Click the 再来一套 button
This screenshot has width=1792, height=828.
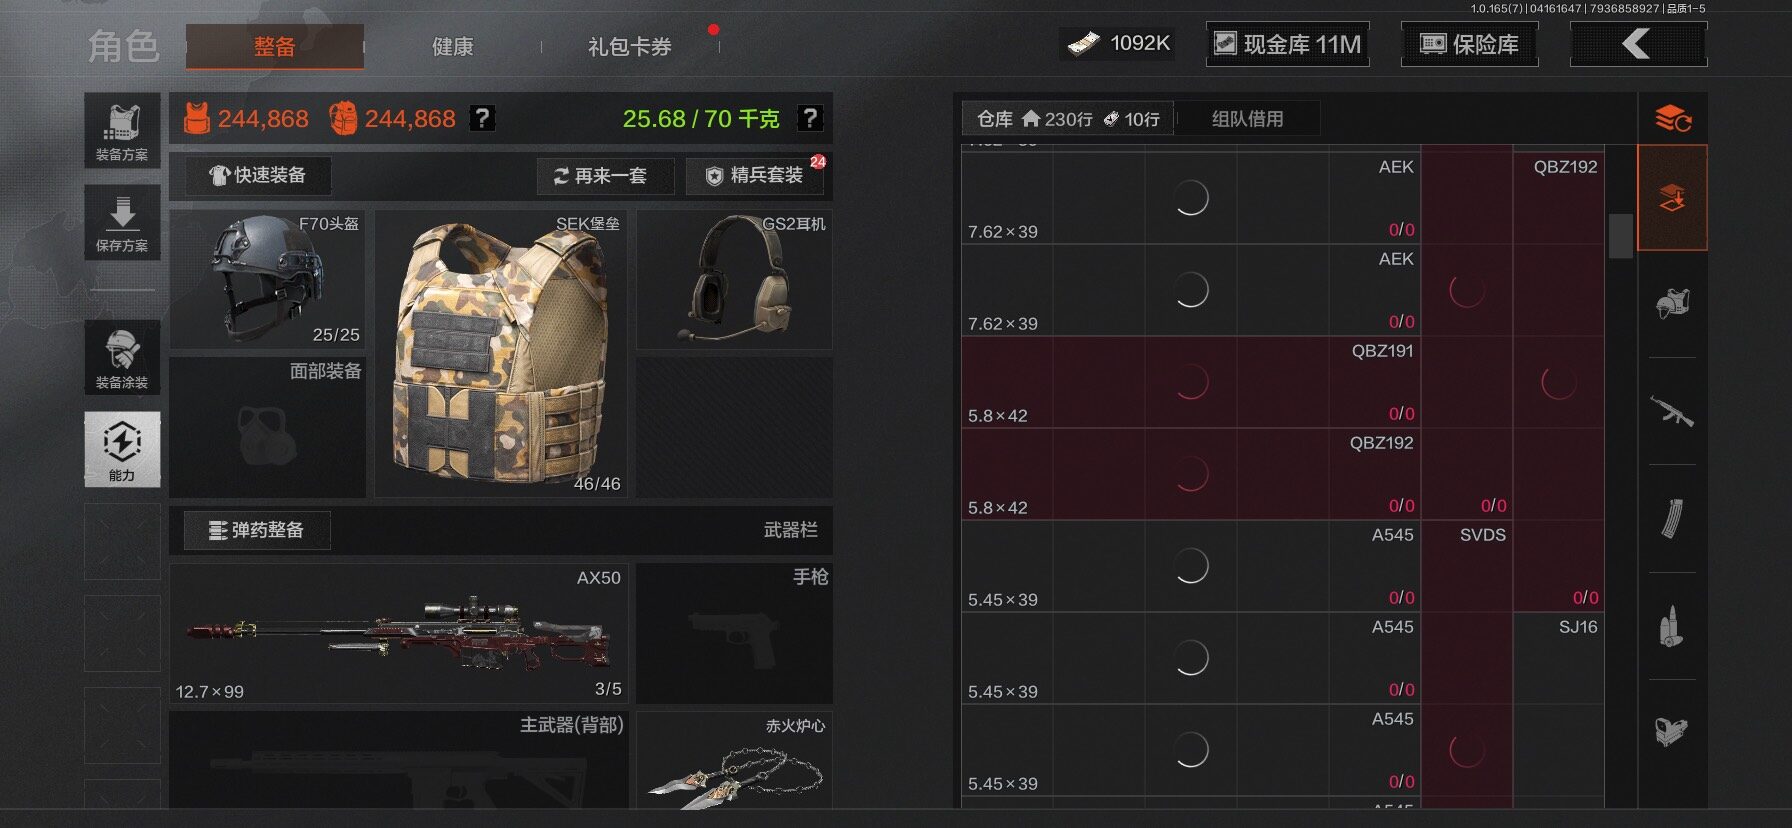[605, 176]
